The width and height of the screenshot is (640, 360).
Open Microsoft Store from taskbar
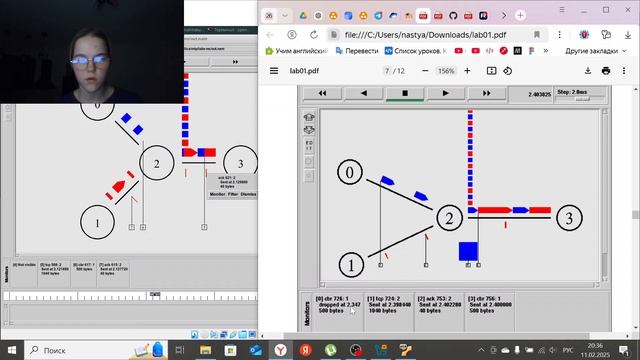(x=231, y=350)
